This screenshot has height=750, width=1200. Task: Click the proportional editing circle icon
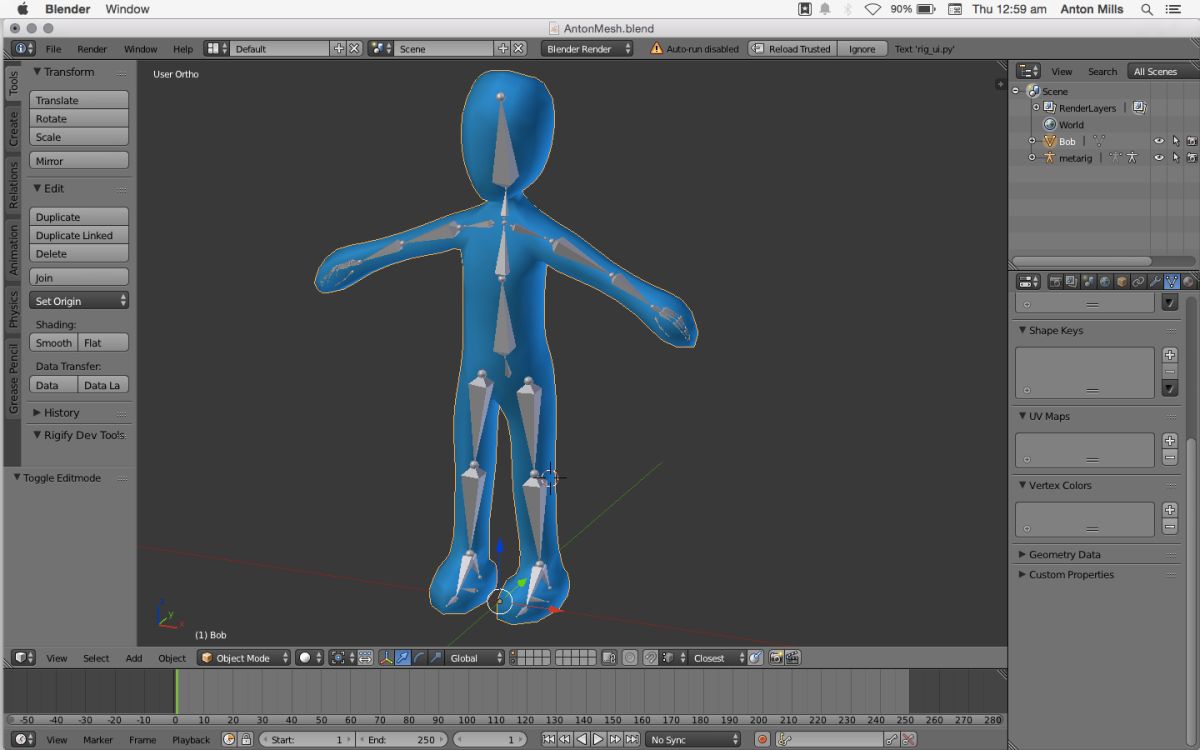click(x=630, y=658)
